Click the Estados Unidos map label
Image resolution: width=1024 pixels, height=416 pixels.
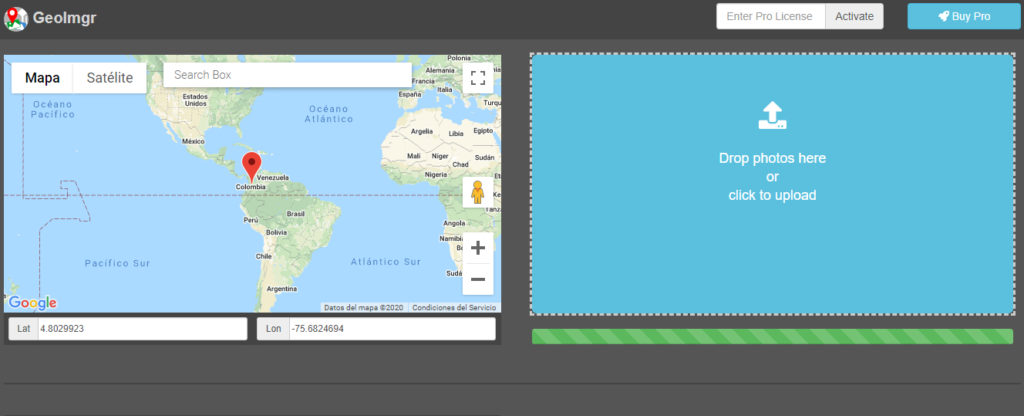pyautogui.click(x=195, y=100)
